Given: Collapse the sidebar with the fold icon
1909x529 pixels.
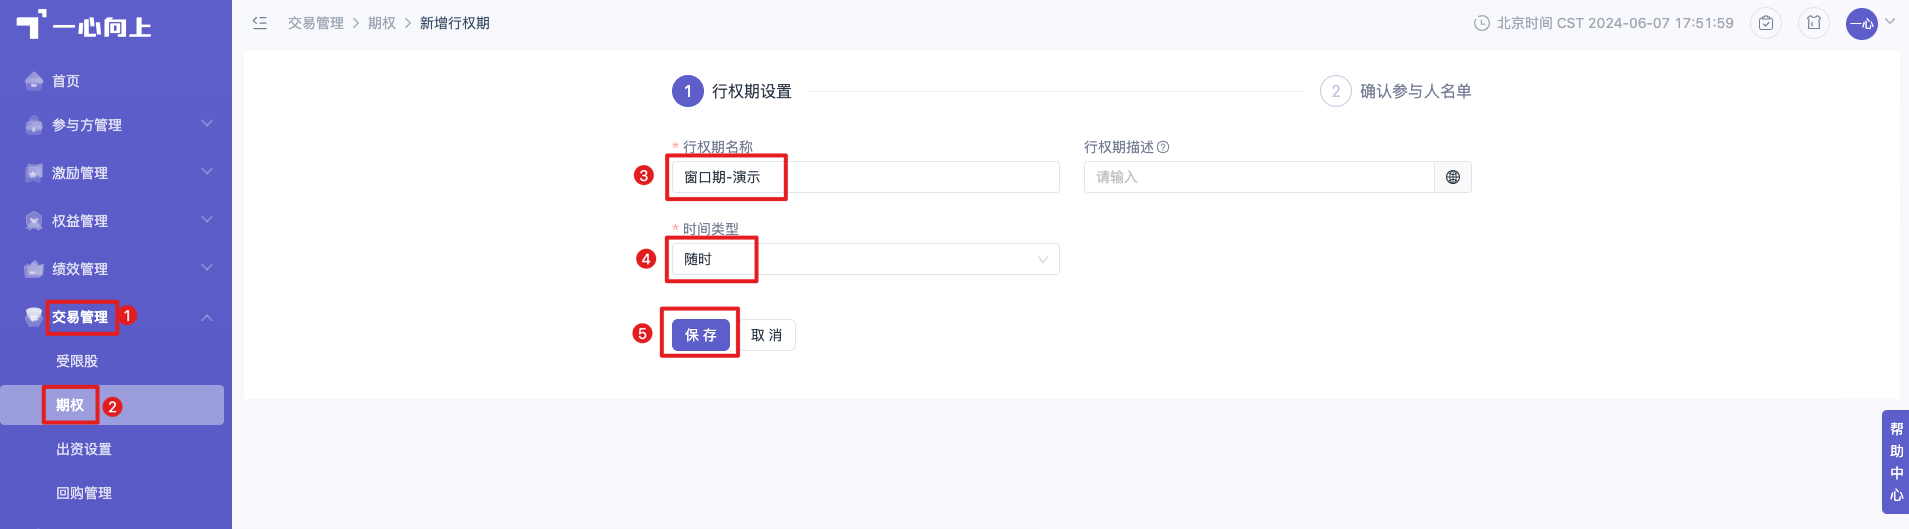Looking at the screenshot, I should 260,23.
